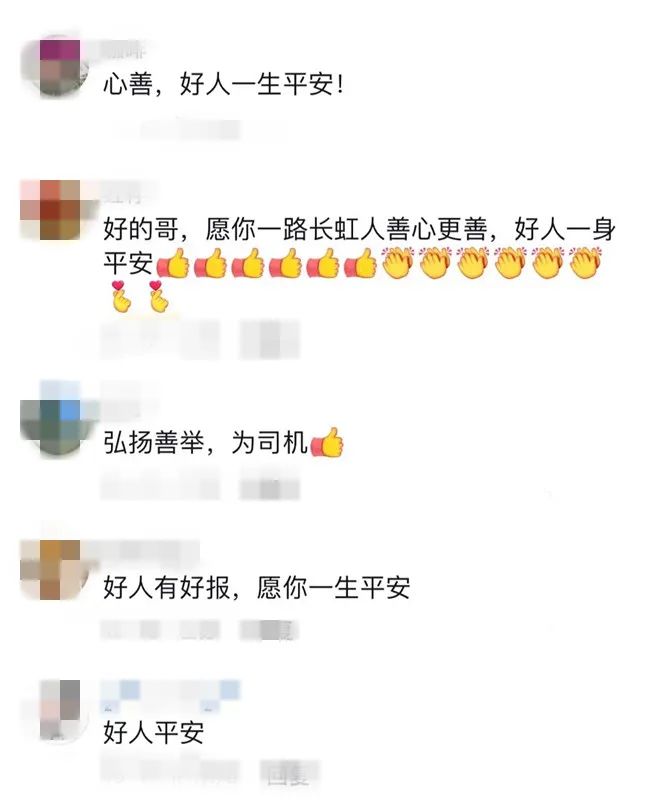Image resolution: width=665 pixels, height=800 pixels.
Task: Tap the first clapping hands emoji
Action: click(399, 263)
